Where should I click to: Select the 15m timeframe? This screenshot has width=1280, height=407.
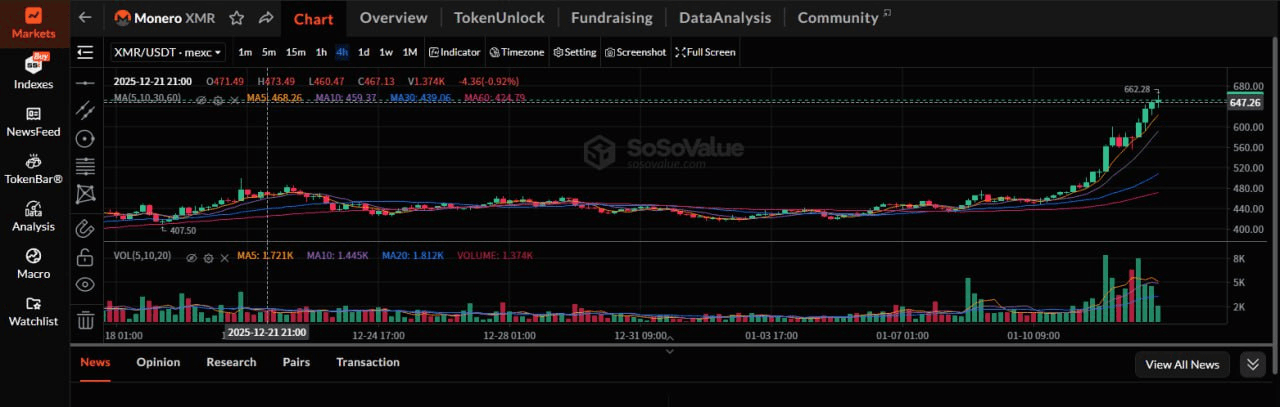click(295, 52)
